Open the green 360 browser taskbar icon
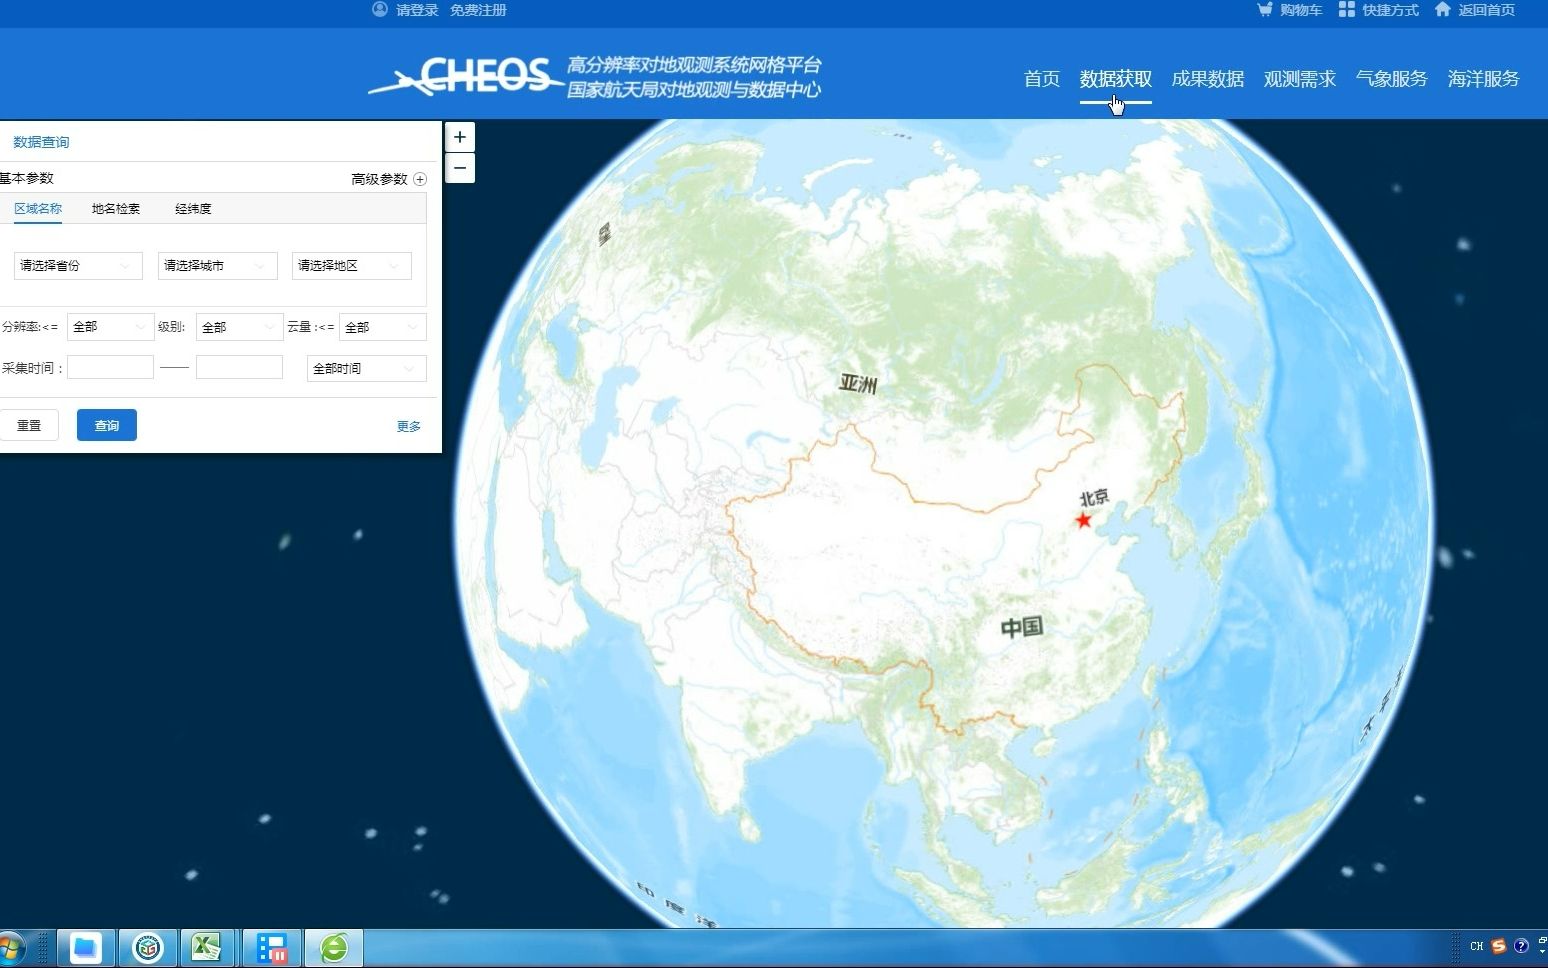The image size is (1548, 968). pyautogui.click(x=334, y=947)
